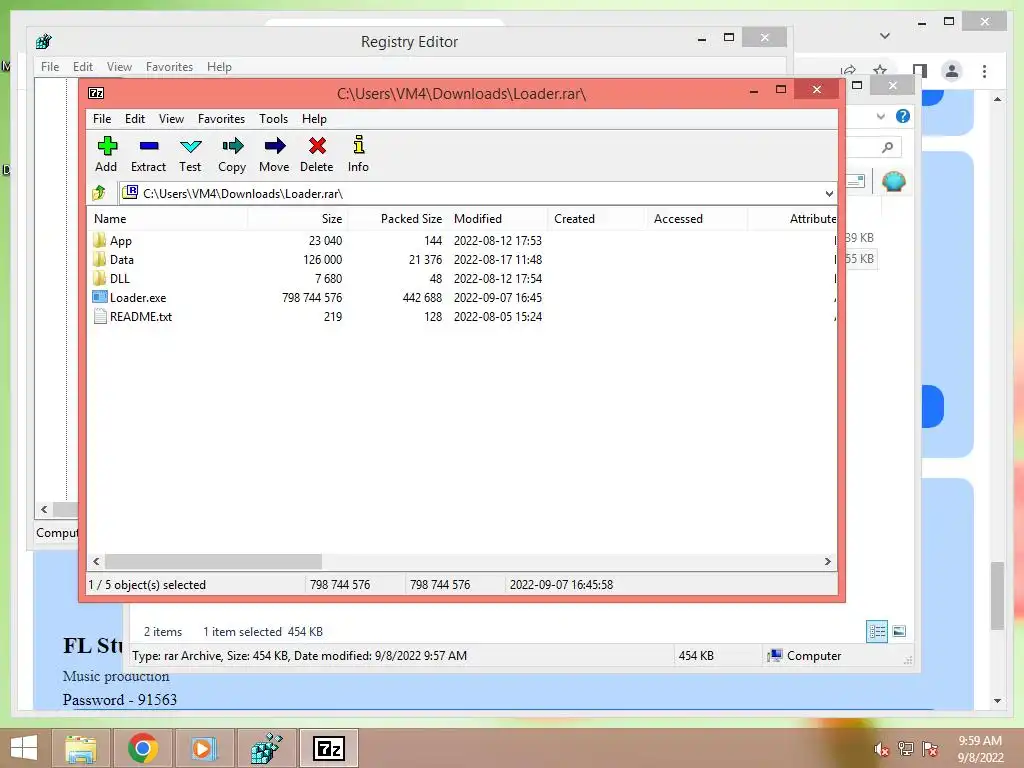Switch Explorer to large icons view
This screenshot has height=768, width=1024.
899,631
